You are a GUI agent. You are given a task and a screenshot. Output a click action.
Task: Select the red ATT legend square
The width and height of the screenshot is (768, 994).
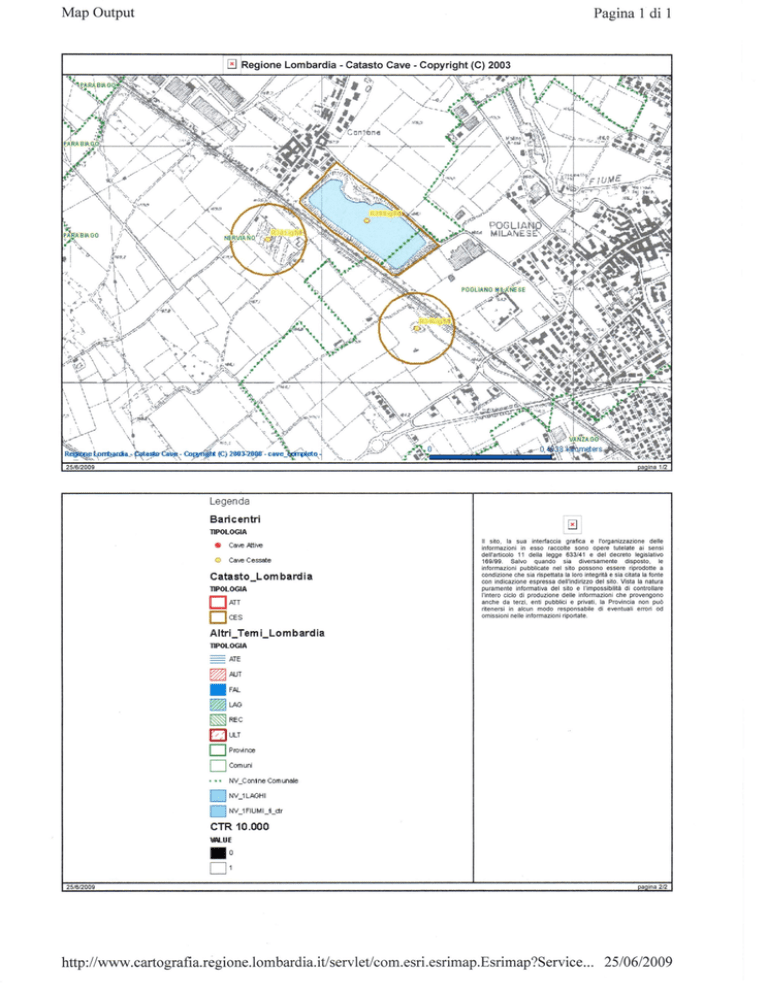click(x=218, y=603)
